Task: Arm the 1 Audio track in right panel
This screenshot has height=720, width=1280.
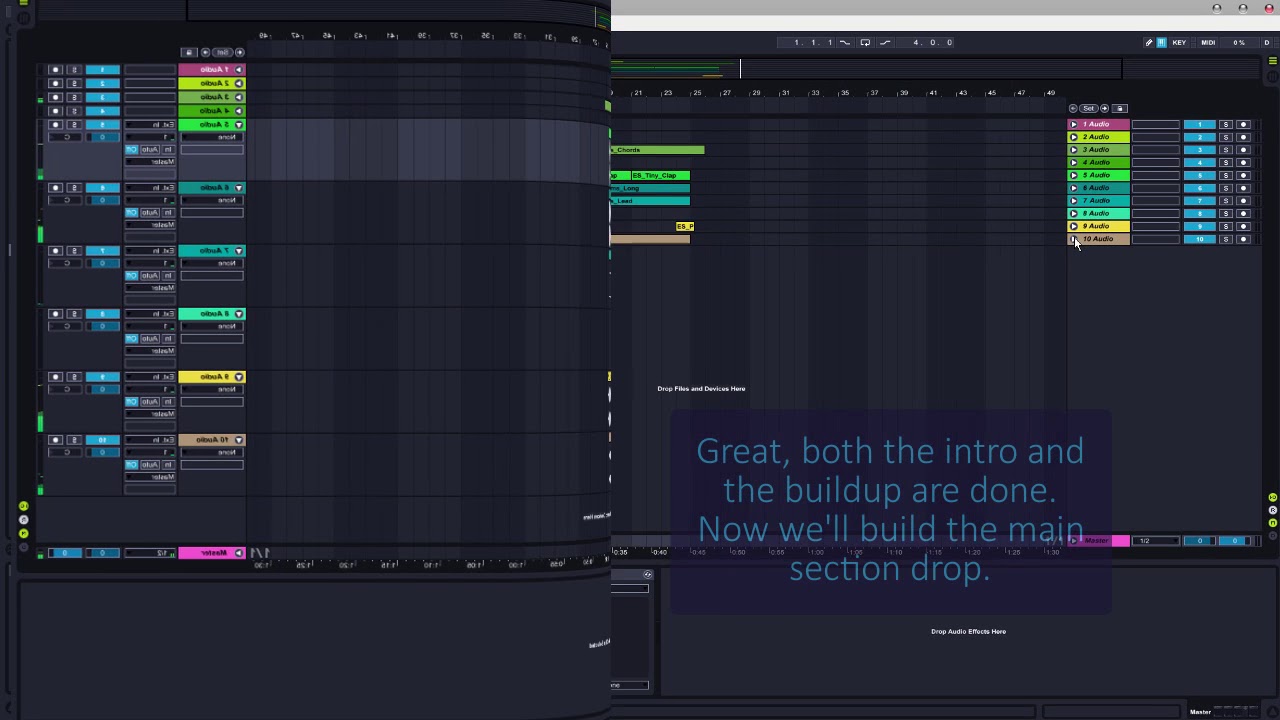Action: point(1243,124)
